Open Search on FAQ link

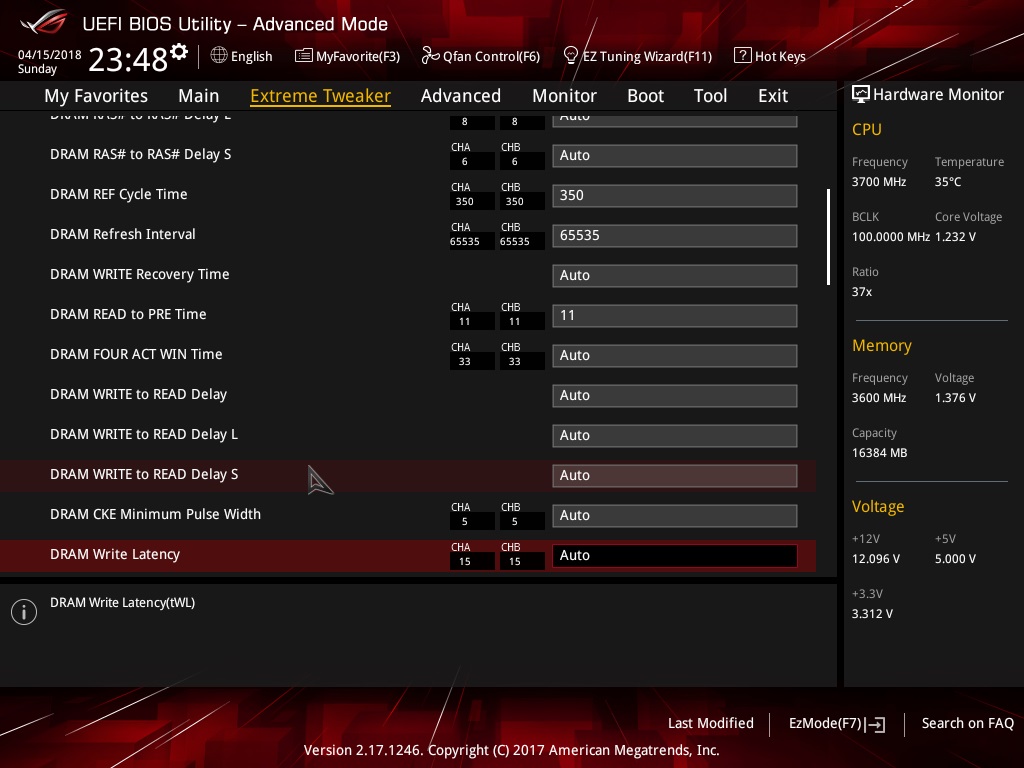[967, 724]
